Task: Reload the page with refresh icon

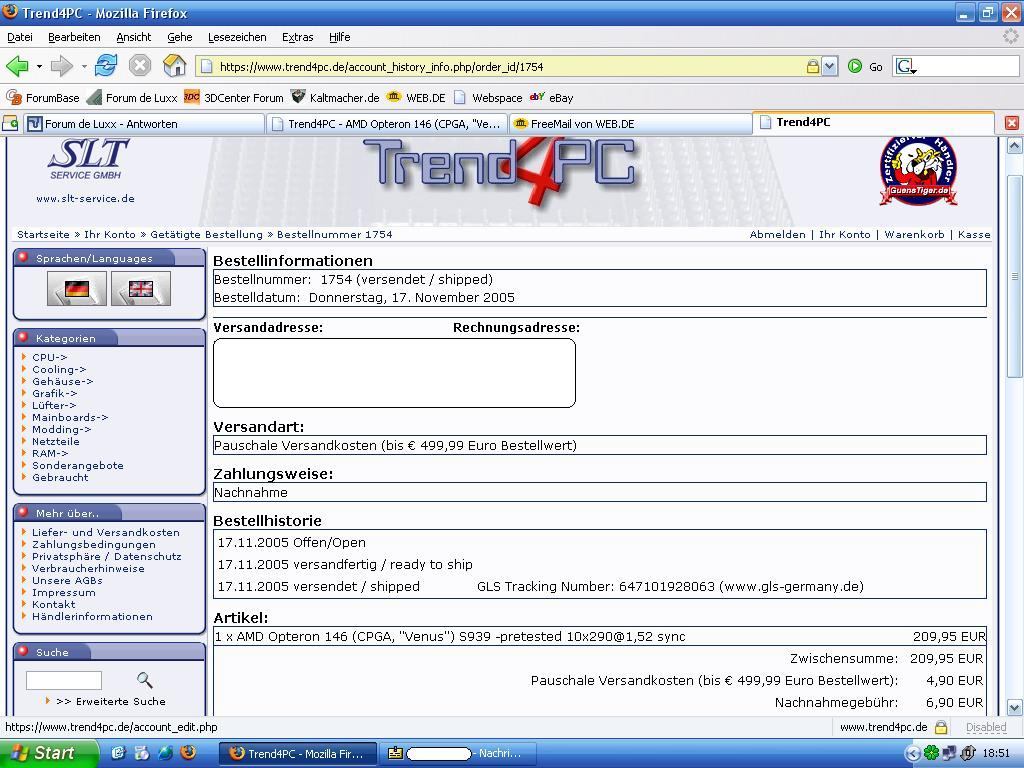Action: point(106,66)
